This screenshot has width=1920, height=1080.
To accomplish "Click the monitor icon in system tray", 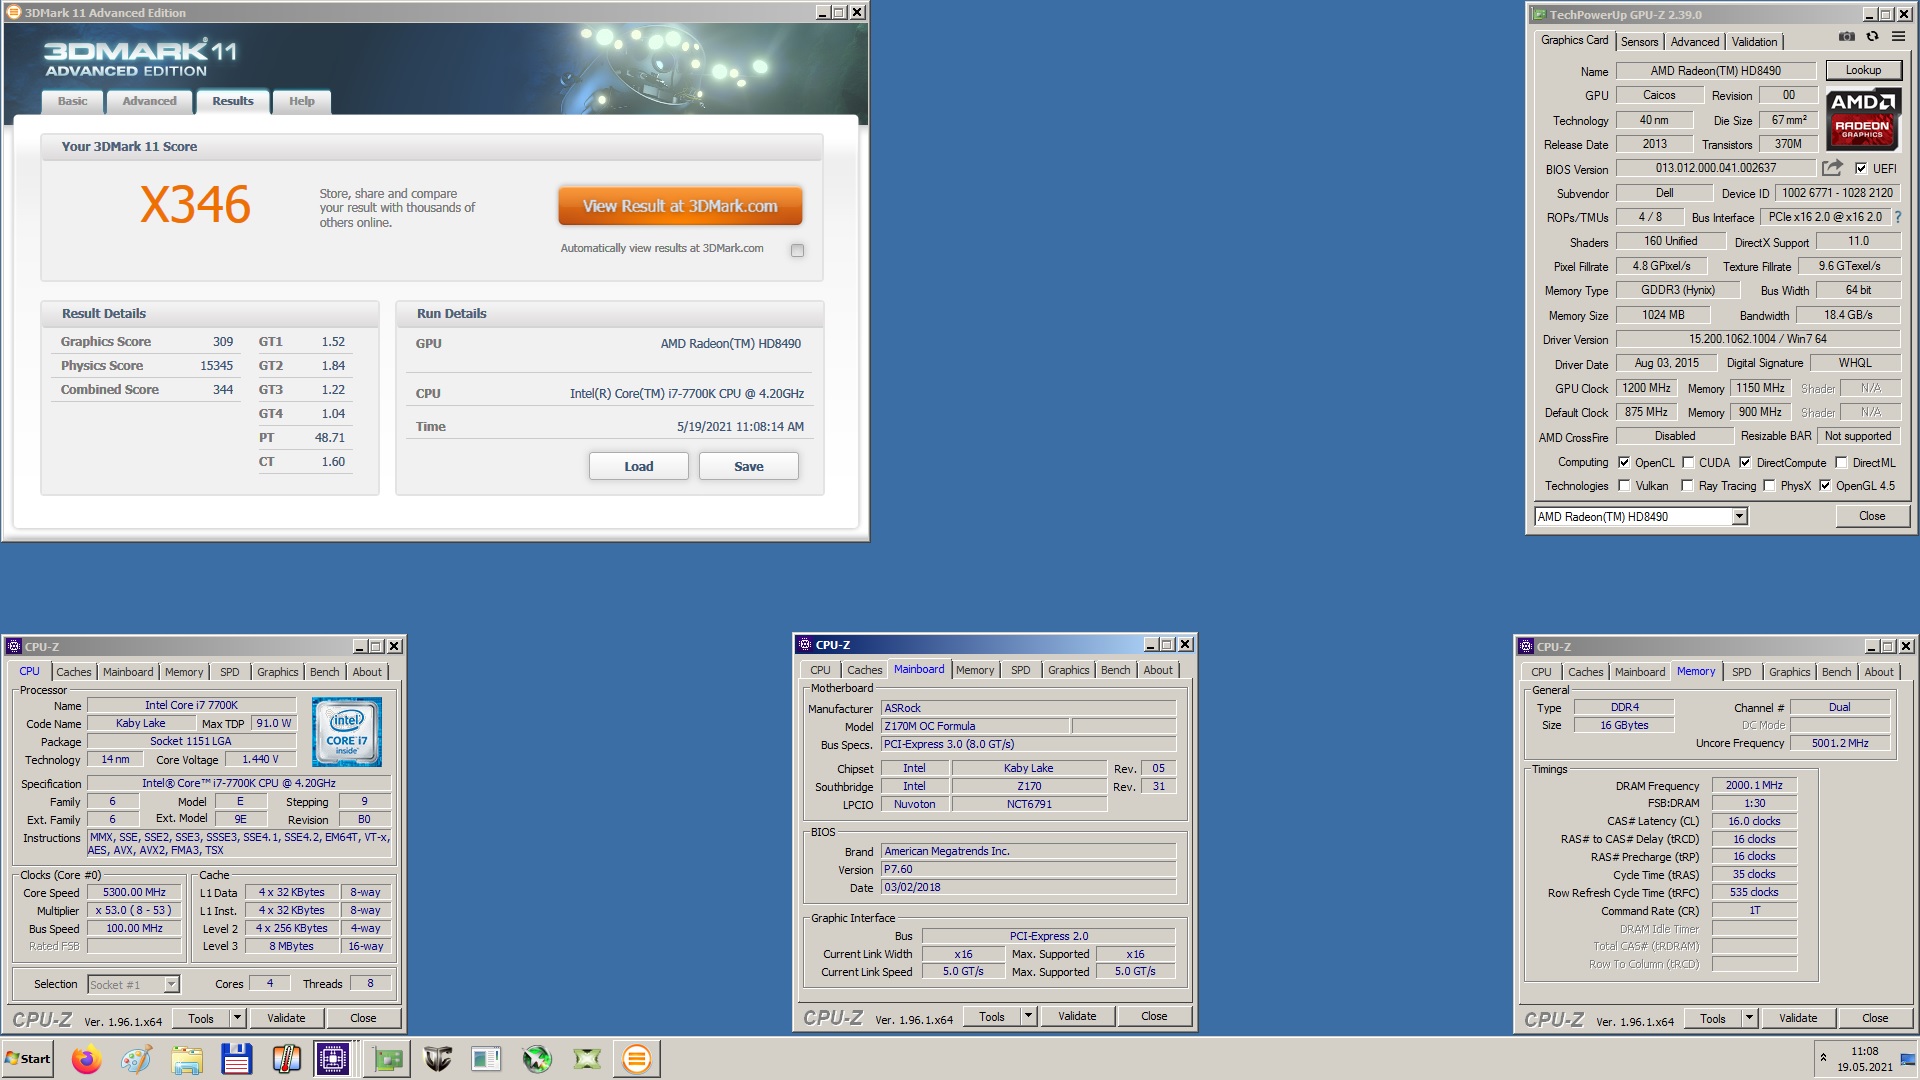I will coord(1908,1060).
